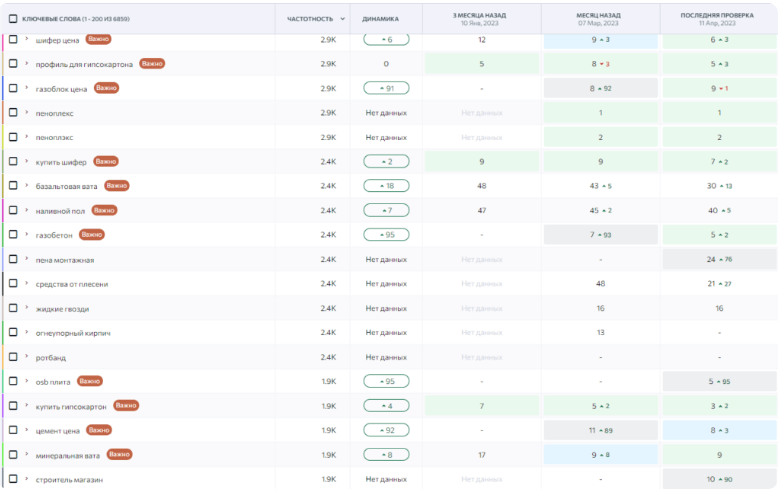Check the 'купить шифер' row checkbox
This screenshot has width=783, height=501.
point(13,161)
